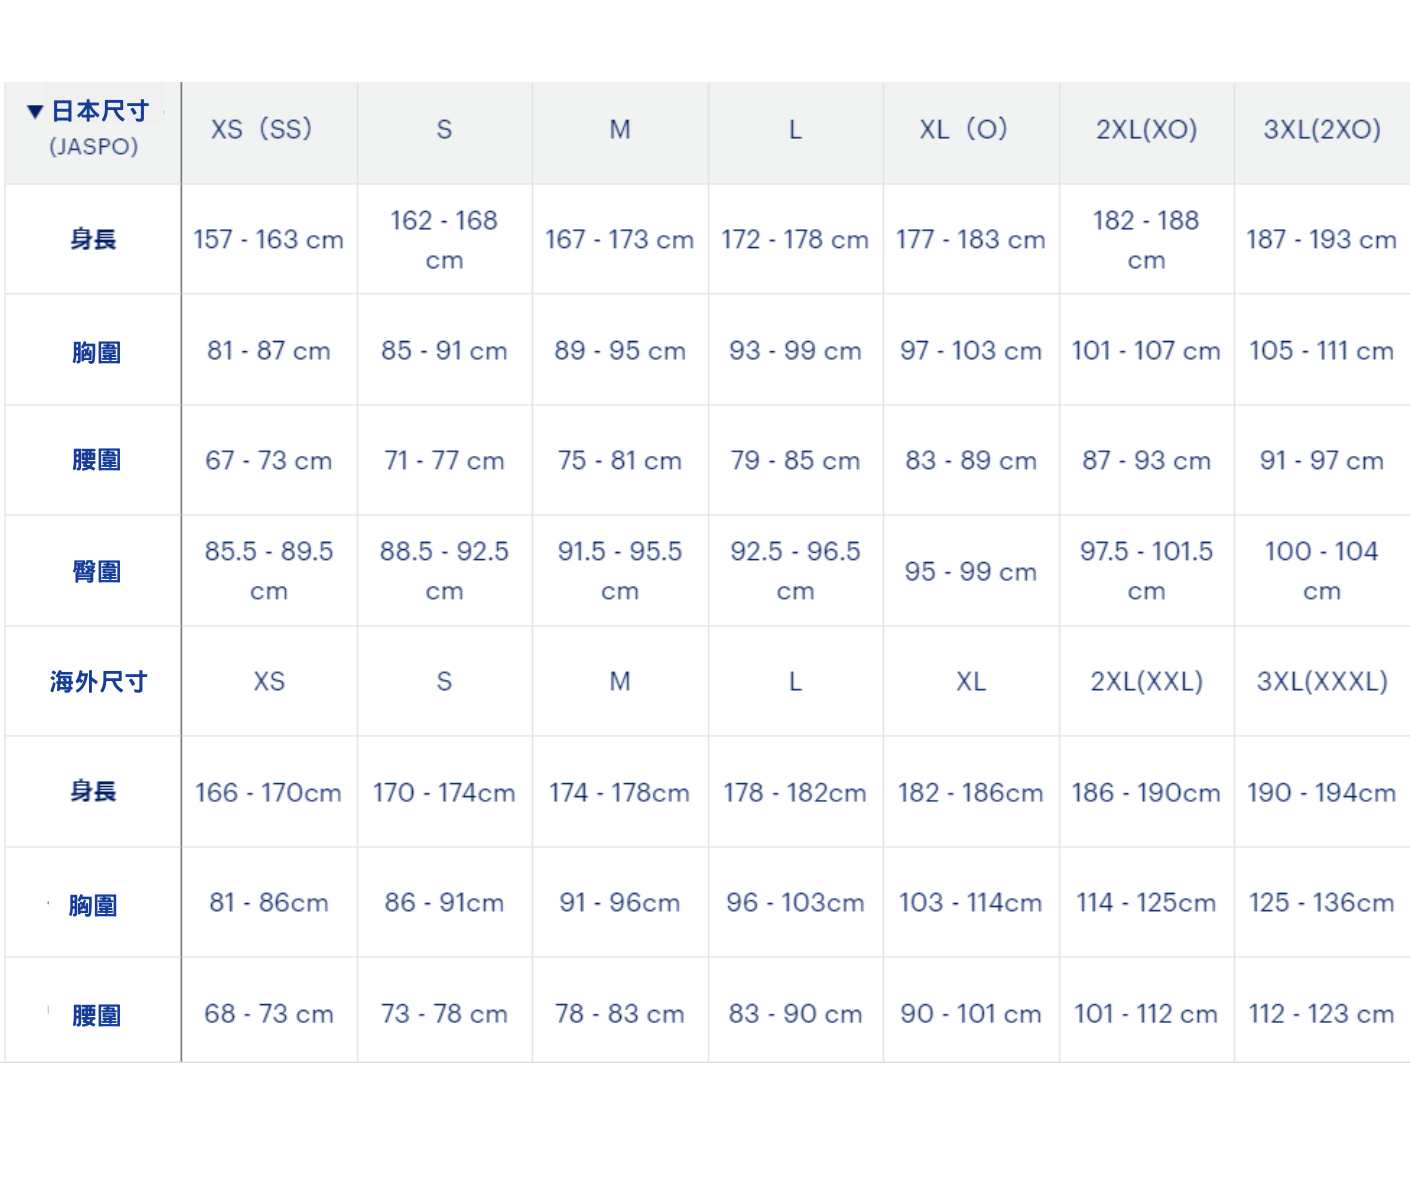1410x1182 pixels.
Task: Collapse the 日本尺寸 triangle arrow
Action: [x=35, y=111]
